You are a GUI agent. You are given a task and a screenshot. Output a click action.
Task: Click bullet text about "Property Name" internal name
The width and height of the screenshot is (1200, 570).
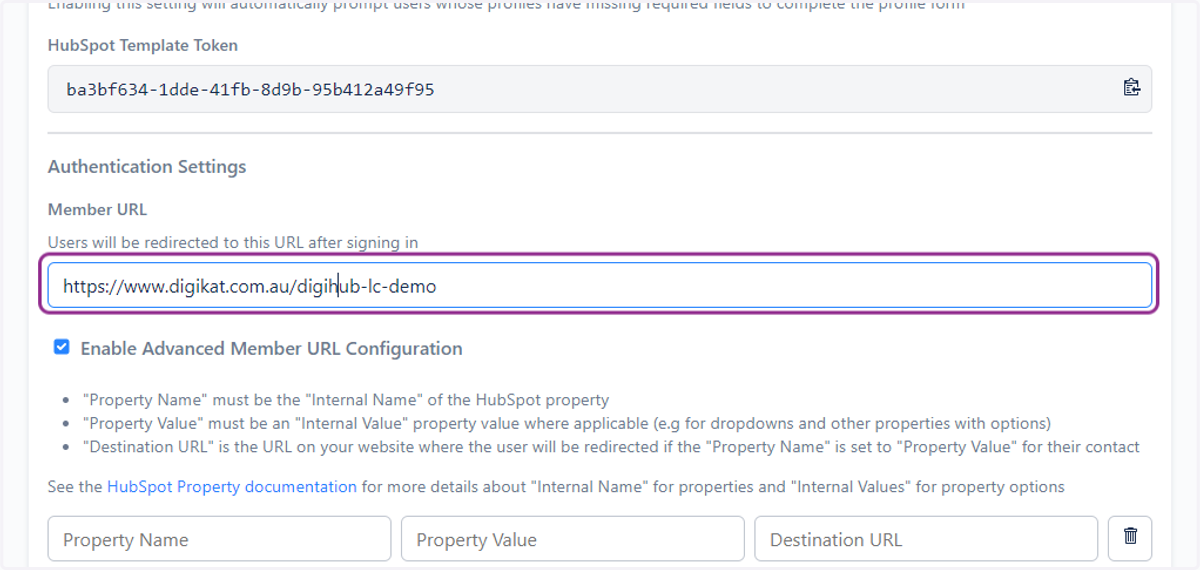coord(346,400)
